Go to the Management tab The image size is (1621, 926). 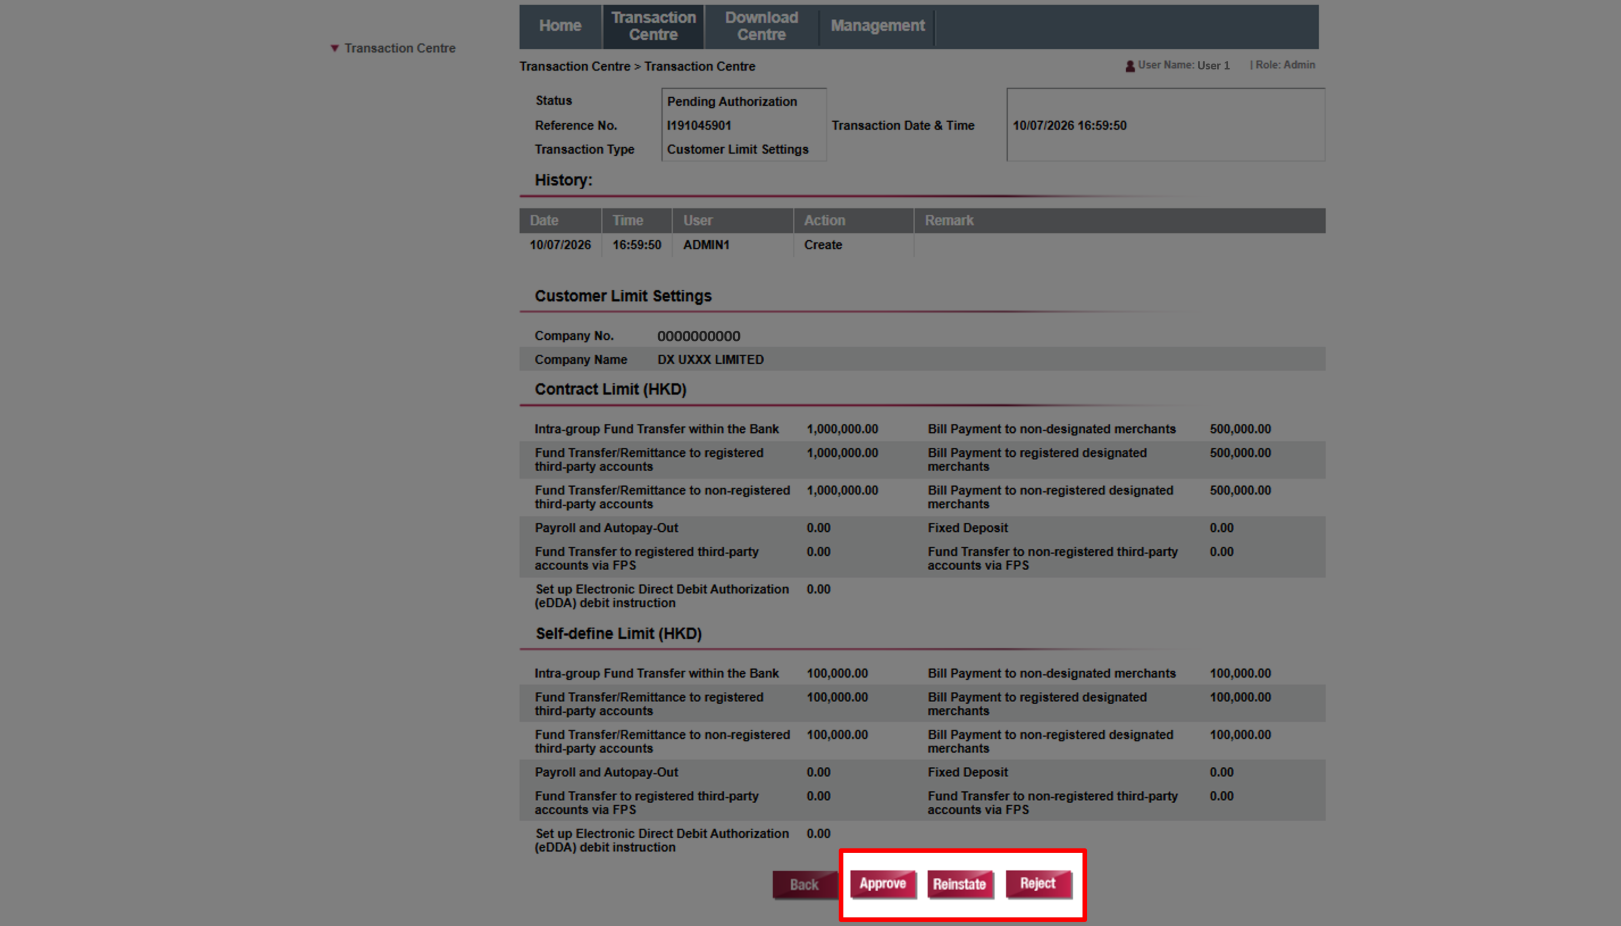coord(877,26)
